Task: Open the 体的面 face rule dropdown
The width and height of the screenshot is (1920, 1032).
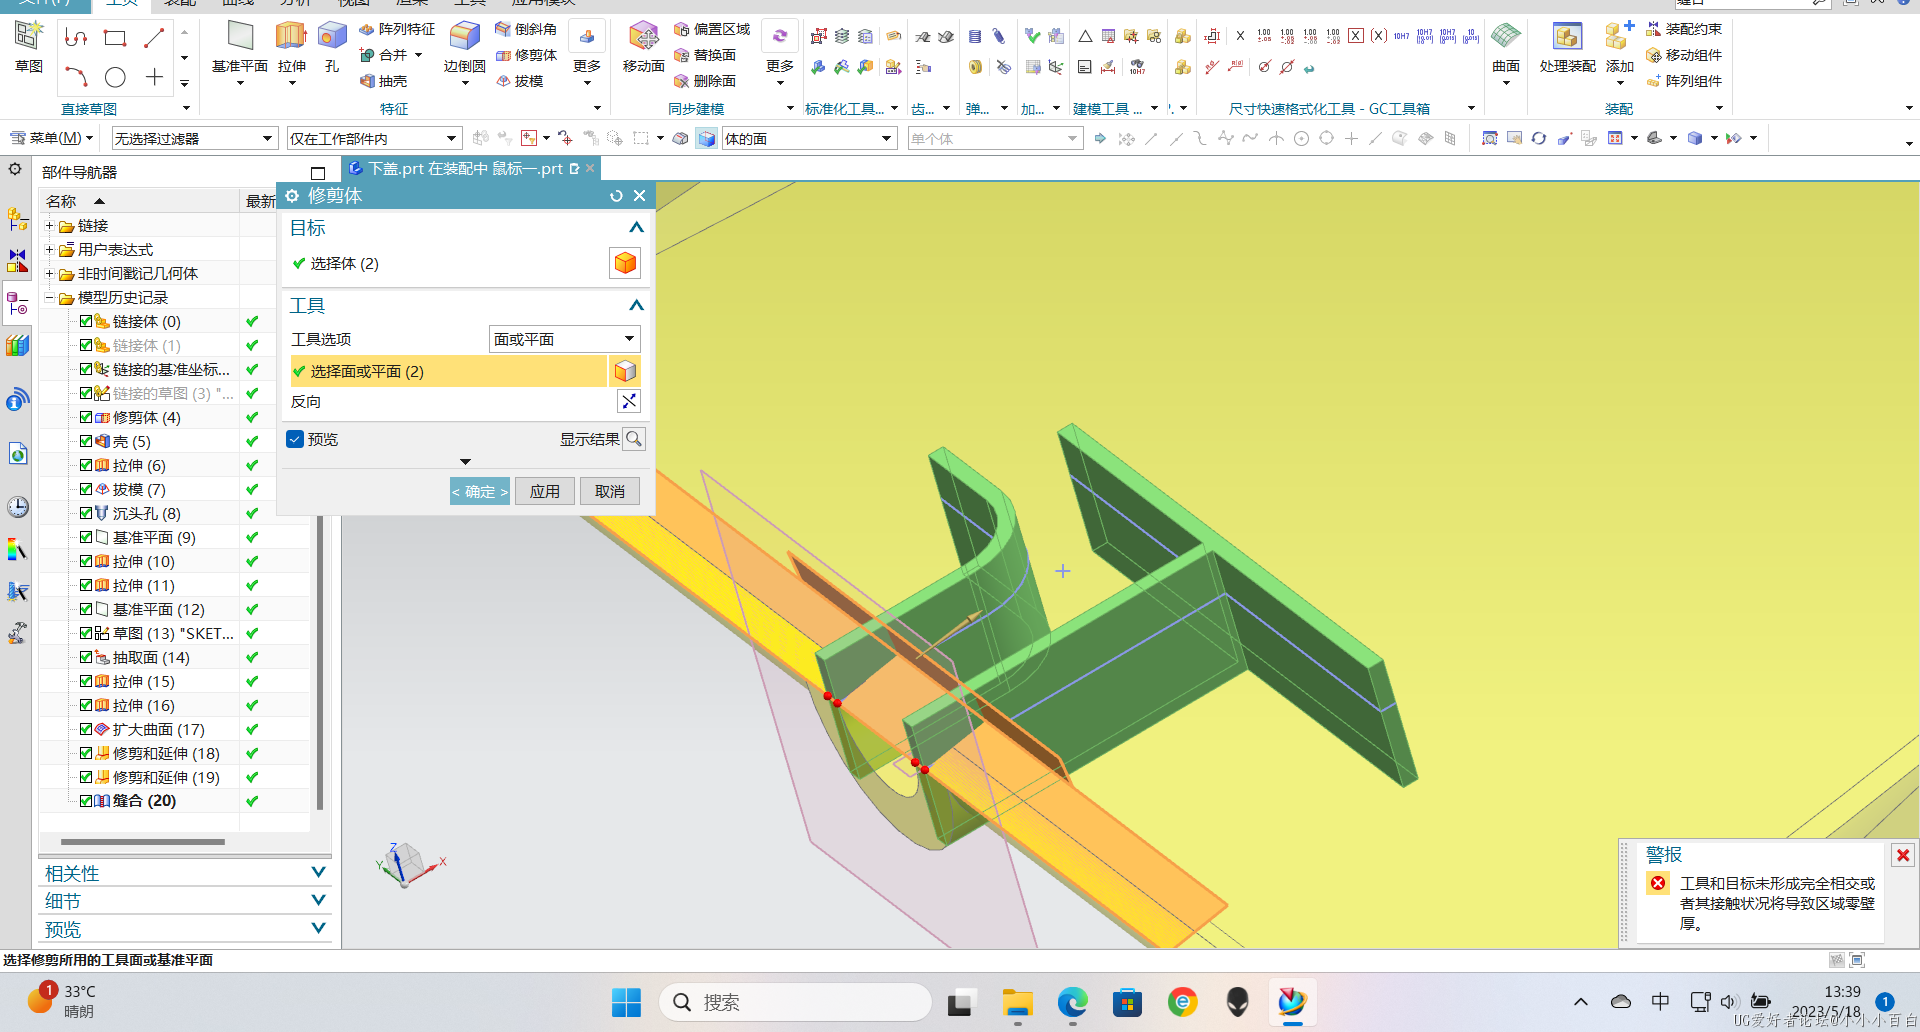Action: pos(808,138)
